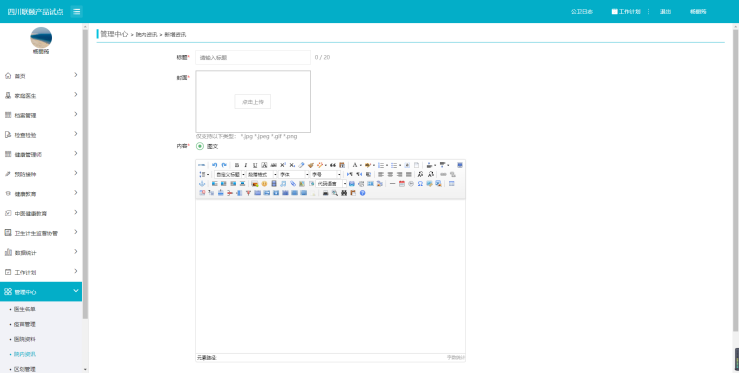Apply superscript formatting
This screenshot has height=374, width=740.
(x=283, y=165)
